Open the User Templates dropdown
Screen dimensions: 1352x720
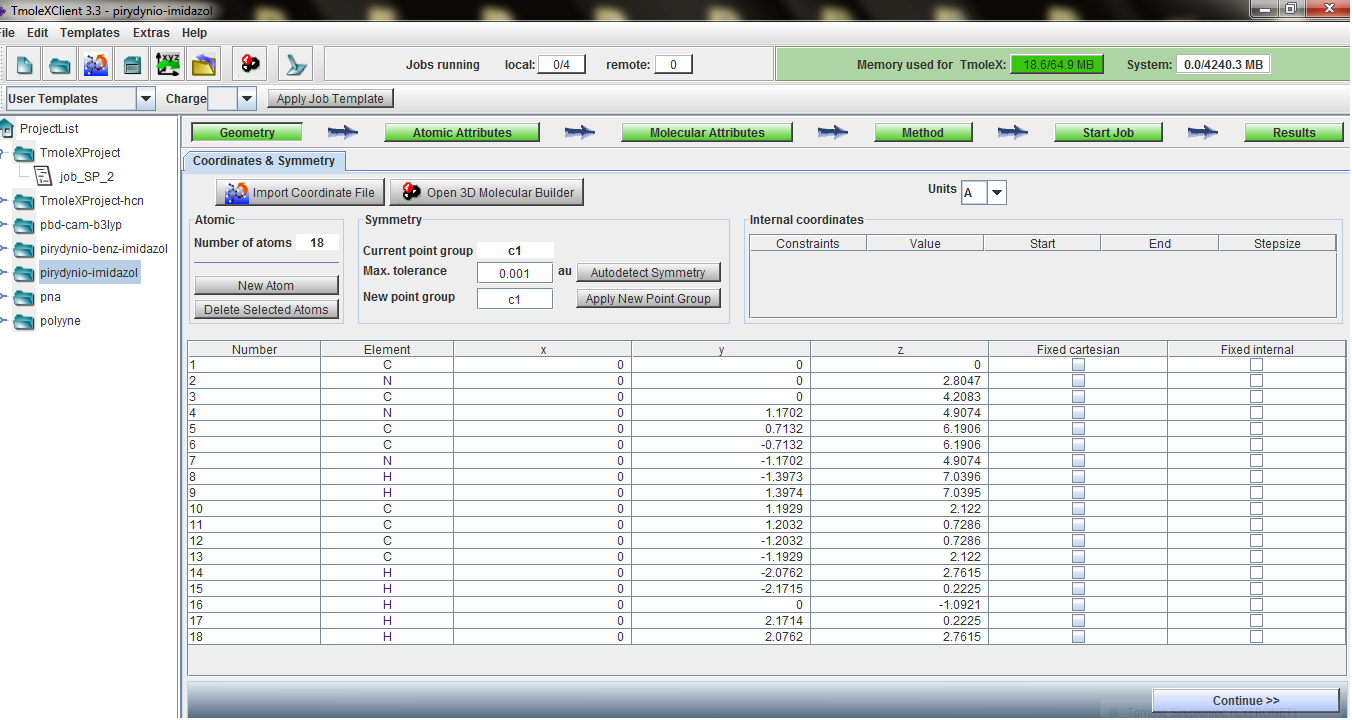[146, 99]
